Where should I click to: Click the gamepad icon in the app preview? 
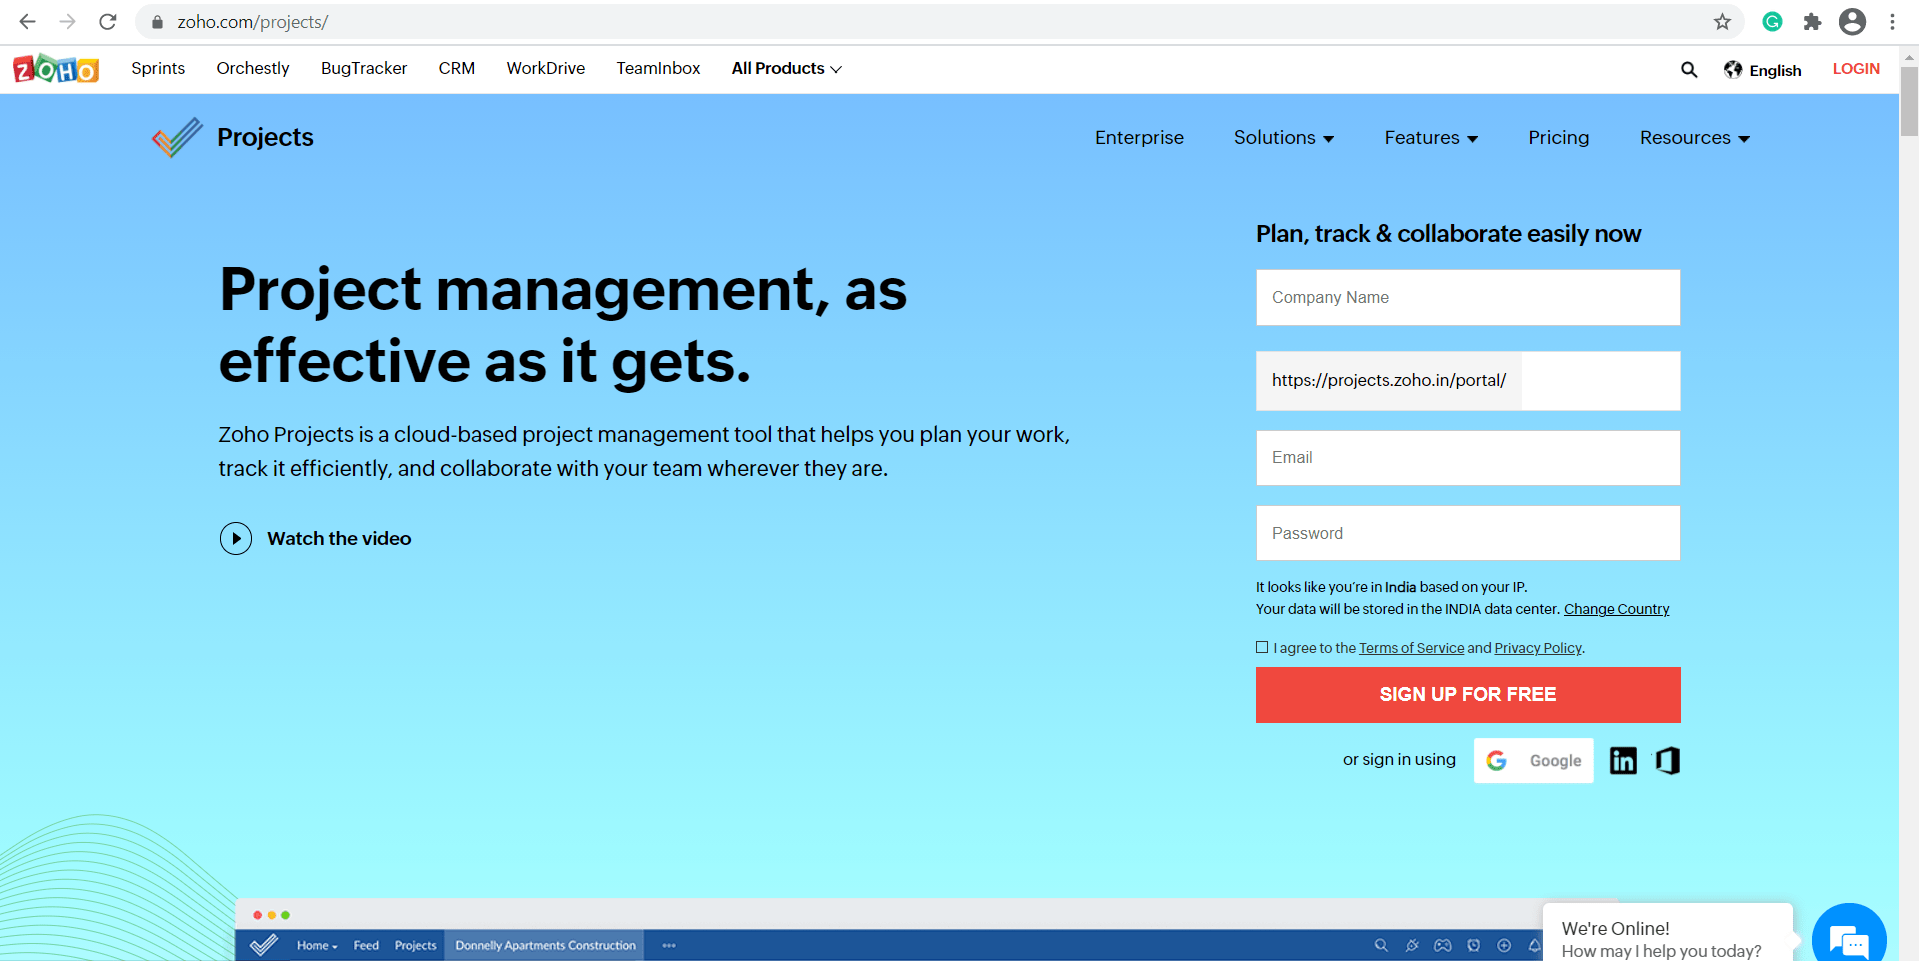tap(1442, 945)
